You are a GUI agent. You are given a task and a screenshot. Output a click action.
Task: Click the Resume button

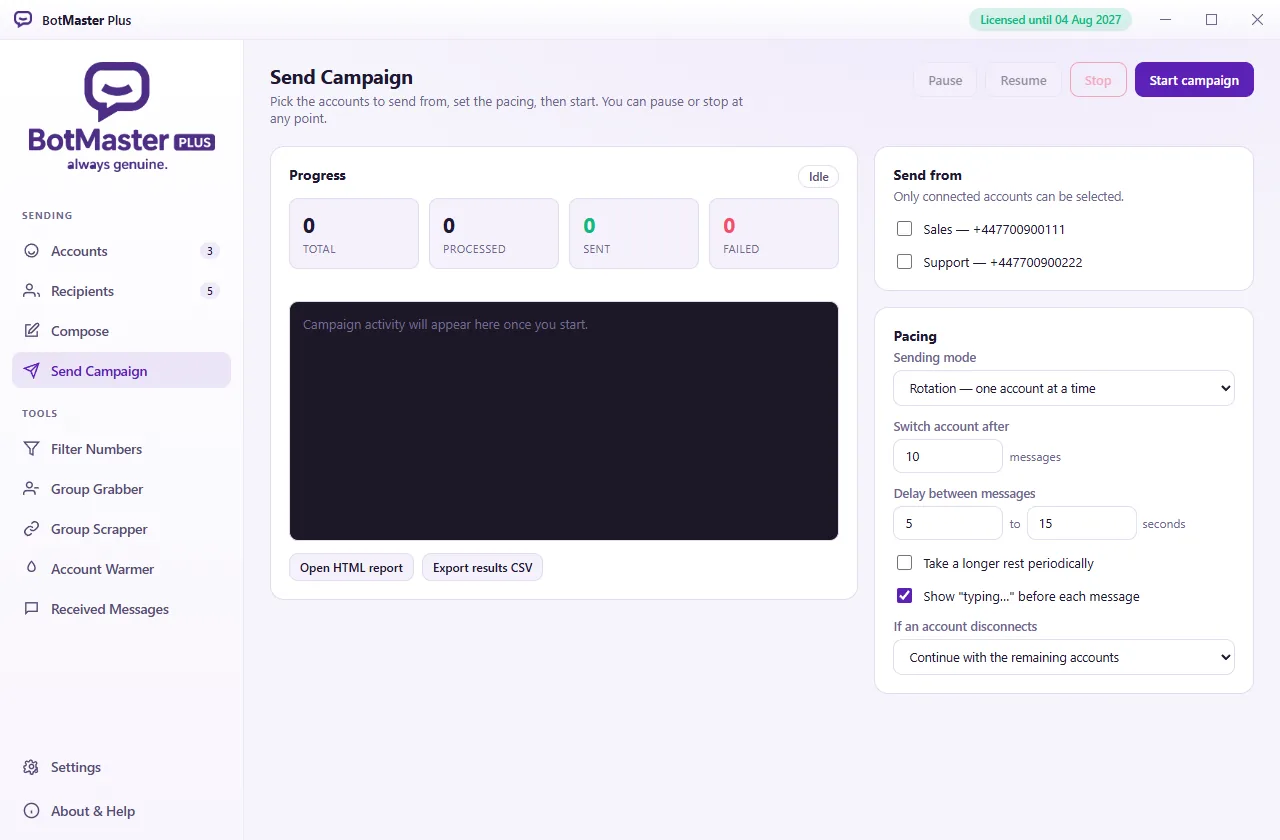1023,80
